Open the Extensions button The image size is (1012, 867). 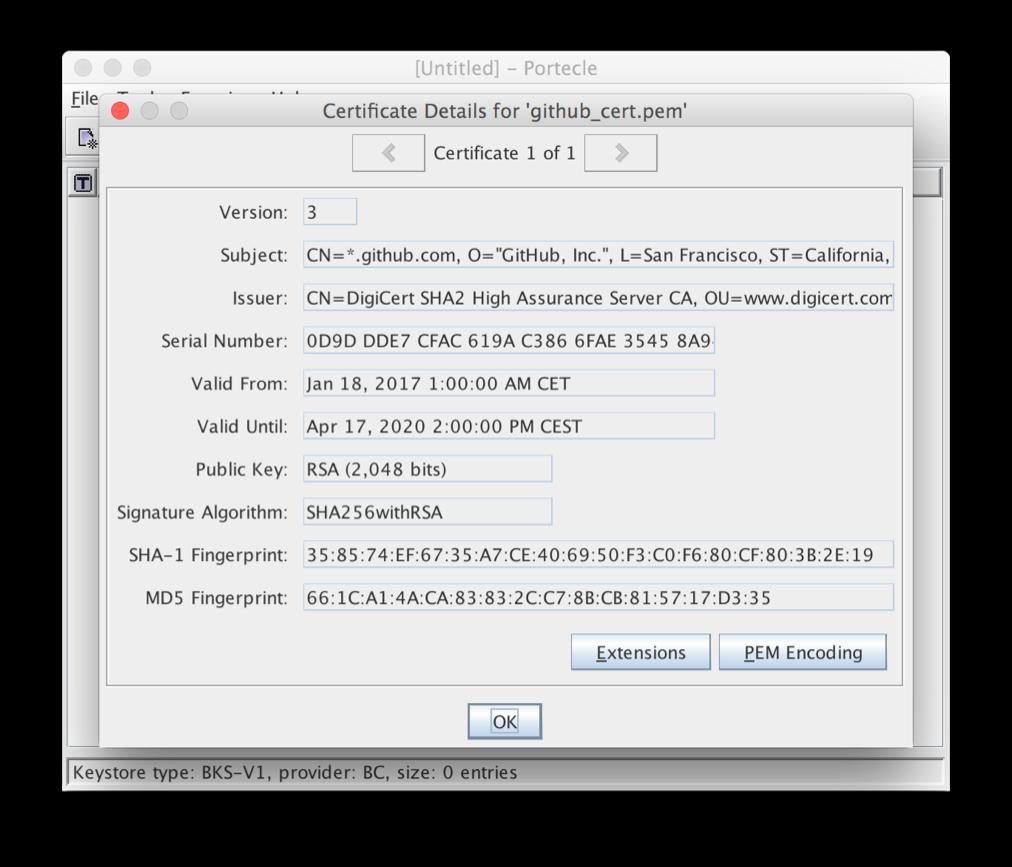(x=641, y=653)
